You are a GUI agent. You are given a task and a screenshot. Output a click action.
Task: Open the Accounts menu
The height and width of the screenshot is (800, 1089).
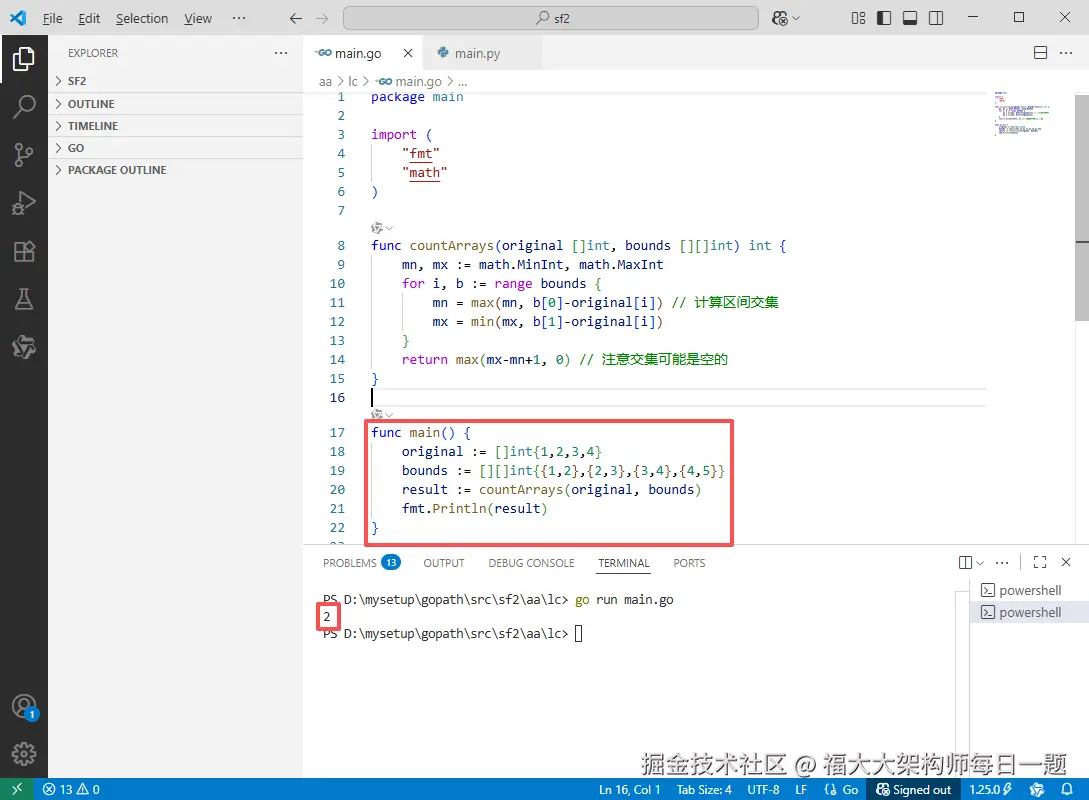(x=24, y=707)
